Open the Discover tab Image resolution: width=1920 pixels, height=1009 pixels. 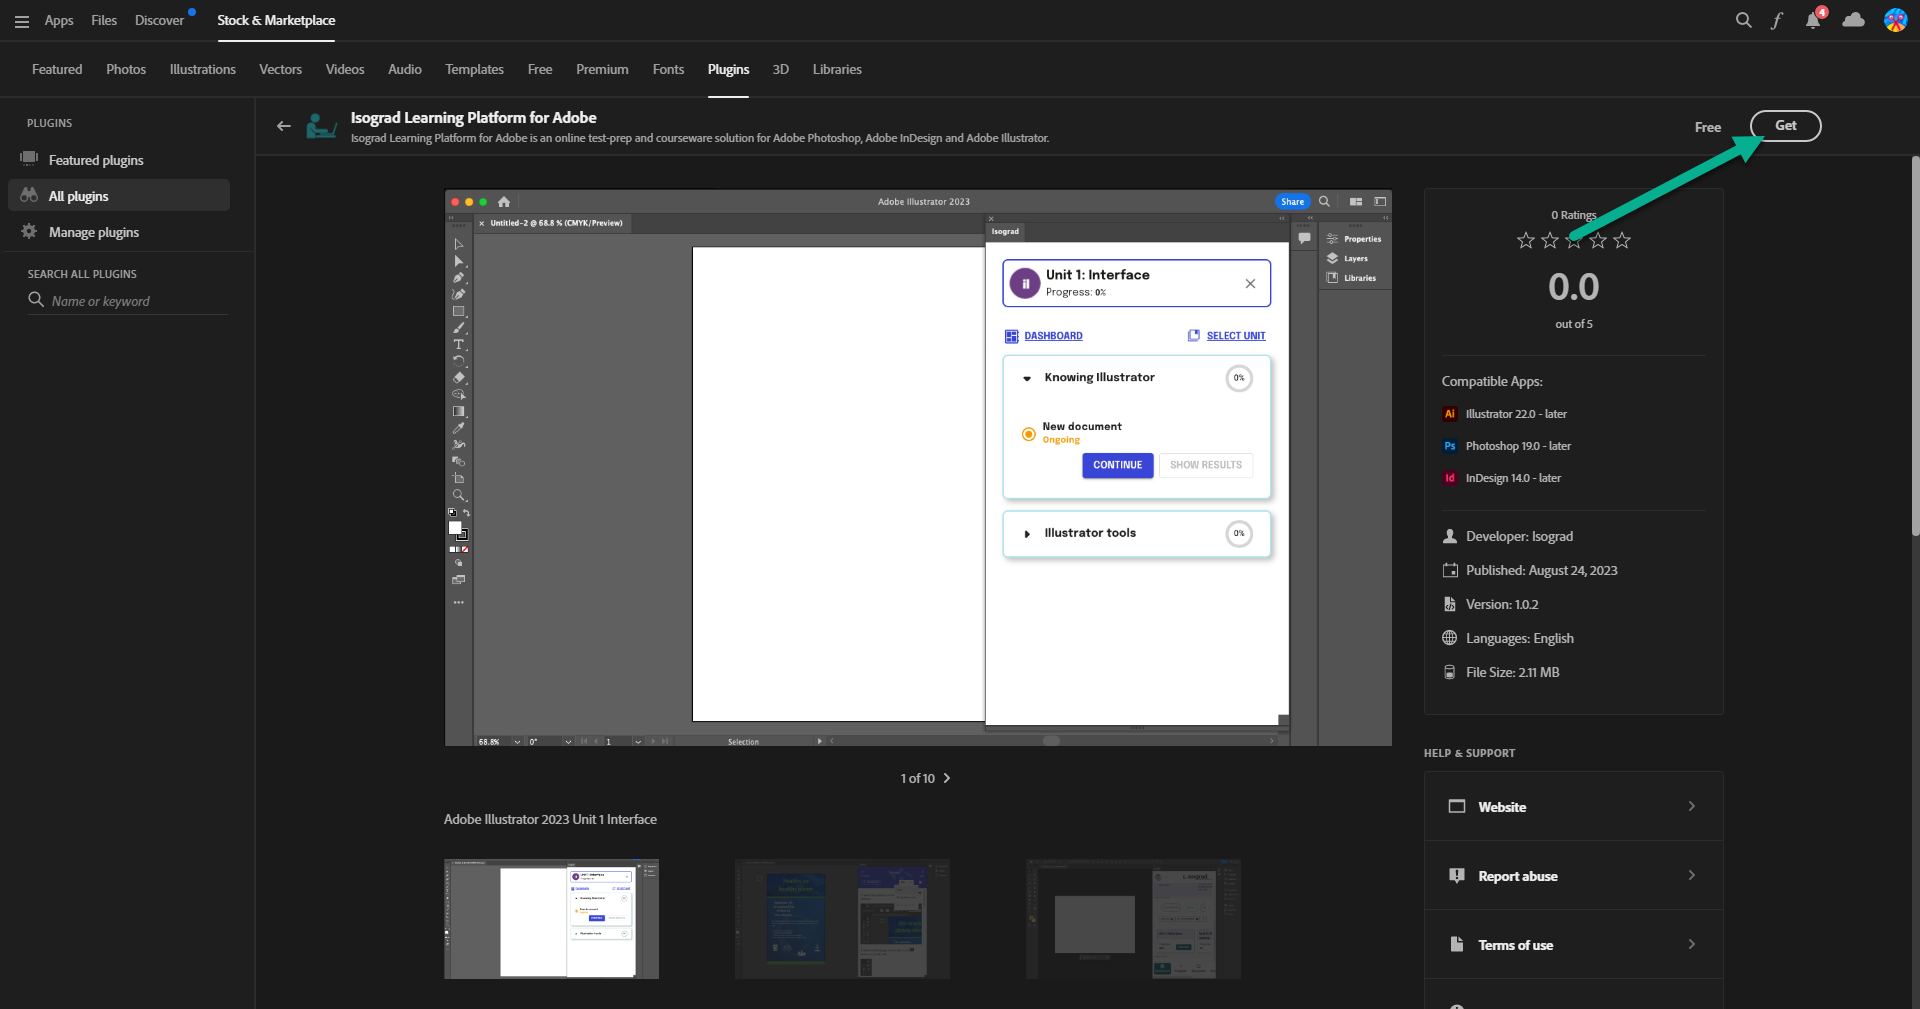point(160,20)
